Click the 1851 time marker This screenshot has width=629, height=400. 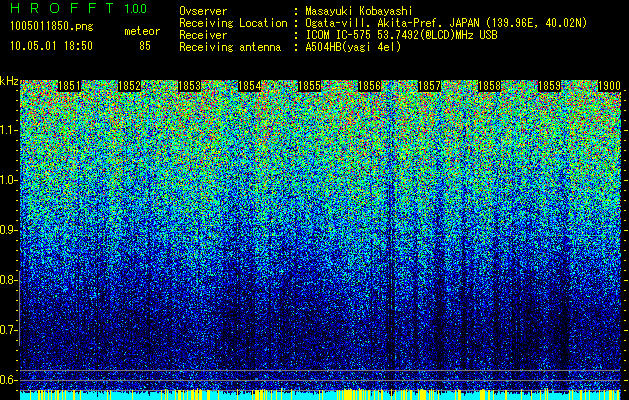tap(69, 86)
